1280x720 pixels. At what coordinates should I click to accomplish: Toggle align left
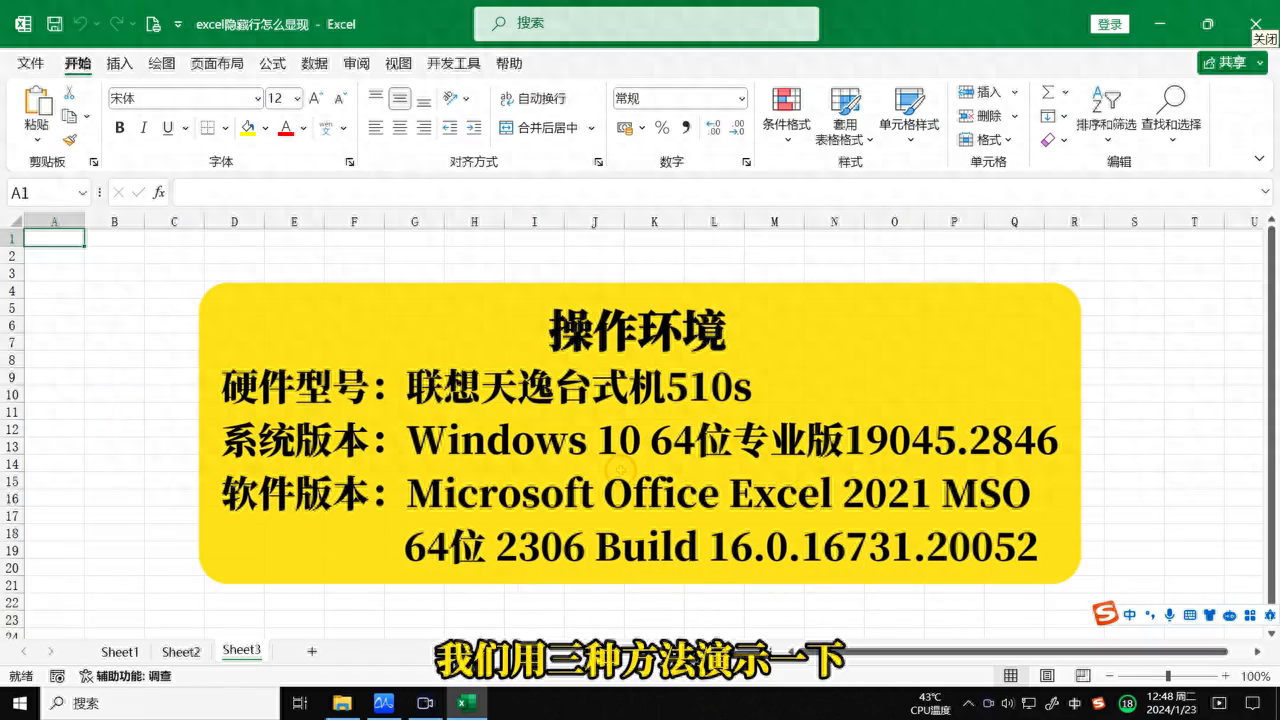[x=376, y=128]
